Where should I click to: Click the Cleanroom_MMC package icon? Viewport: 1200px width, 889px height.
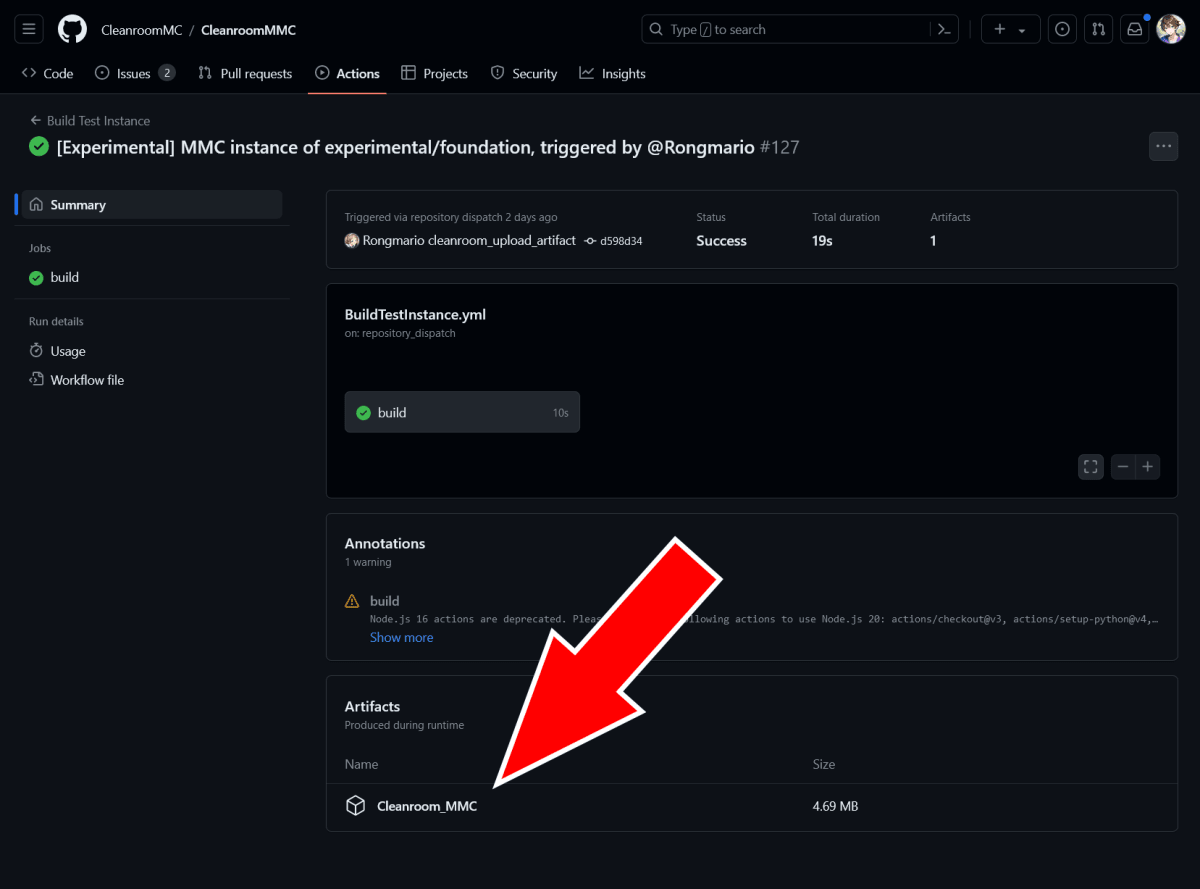[x=355, y=806]
